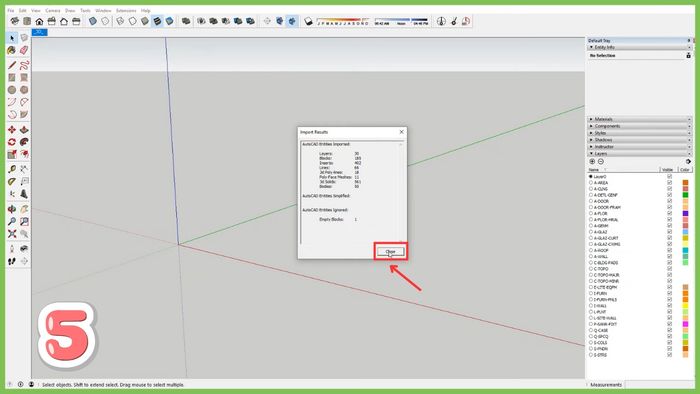This screenshot has height=394, width=700.
Task: Click the Visible column header
Action: (667, 170)
